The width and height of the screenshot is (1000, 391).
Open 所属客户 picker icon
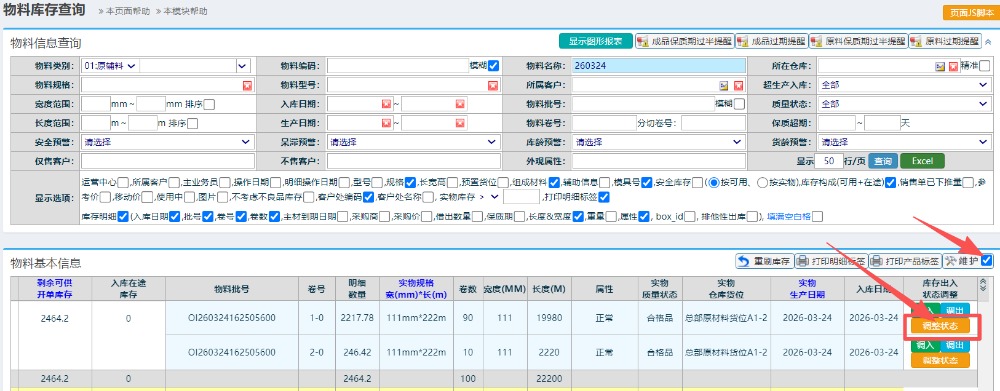click(724, 85)
